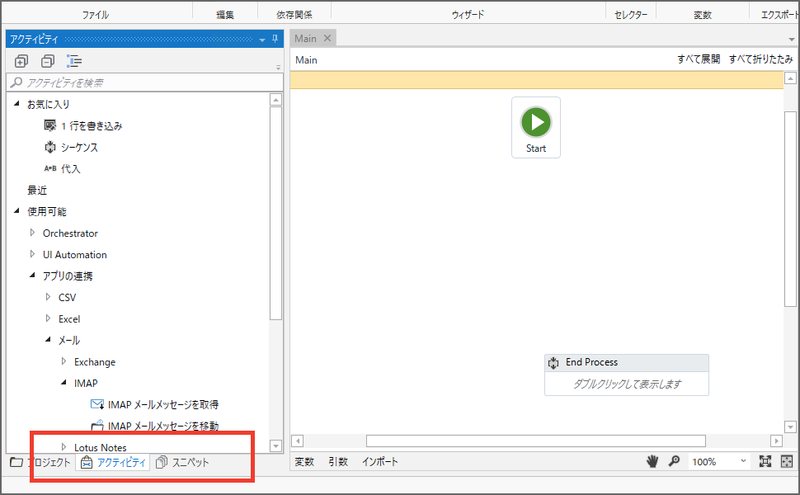The height and width of the screenshot is (495, 800).
Task: Collapse the IMAP node
Action: tap(64, 382)
